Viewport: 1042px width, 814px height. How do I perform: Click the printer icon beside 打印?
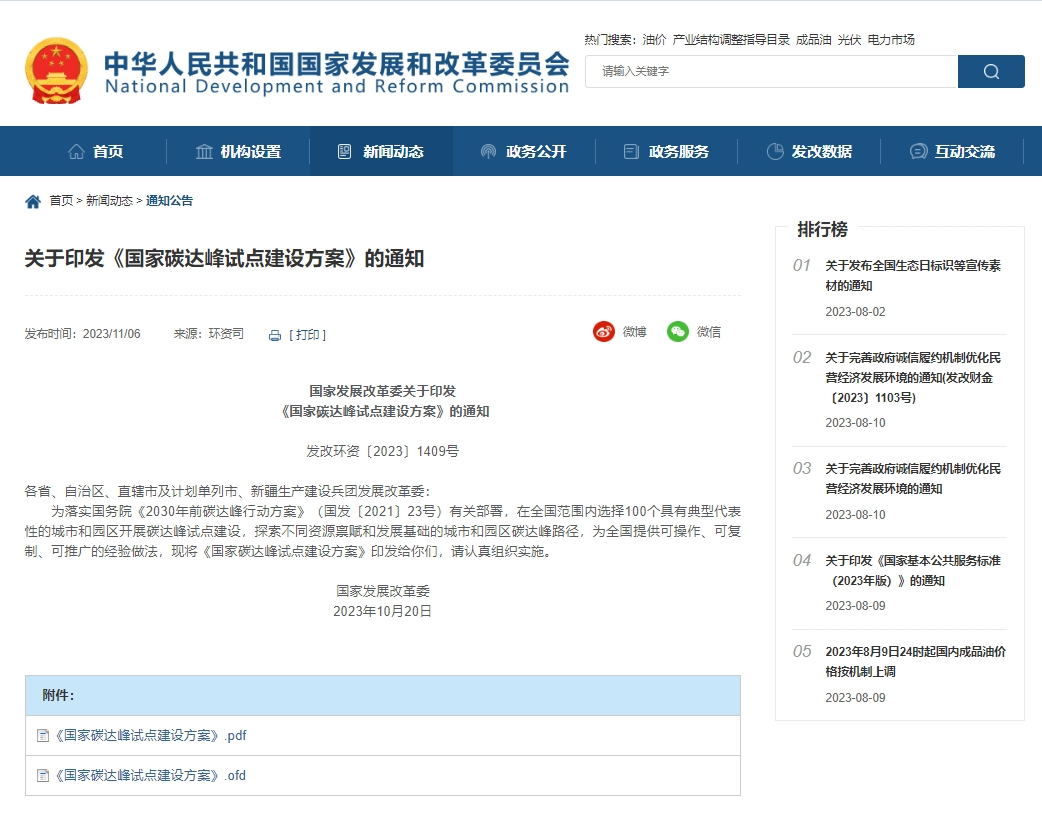(275, 335)
